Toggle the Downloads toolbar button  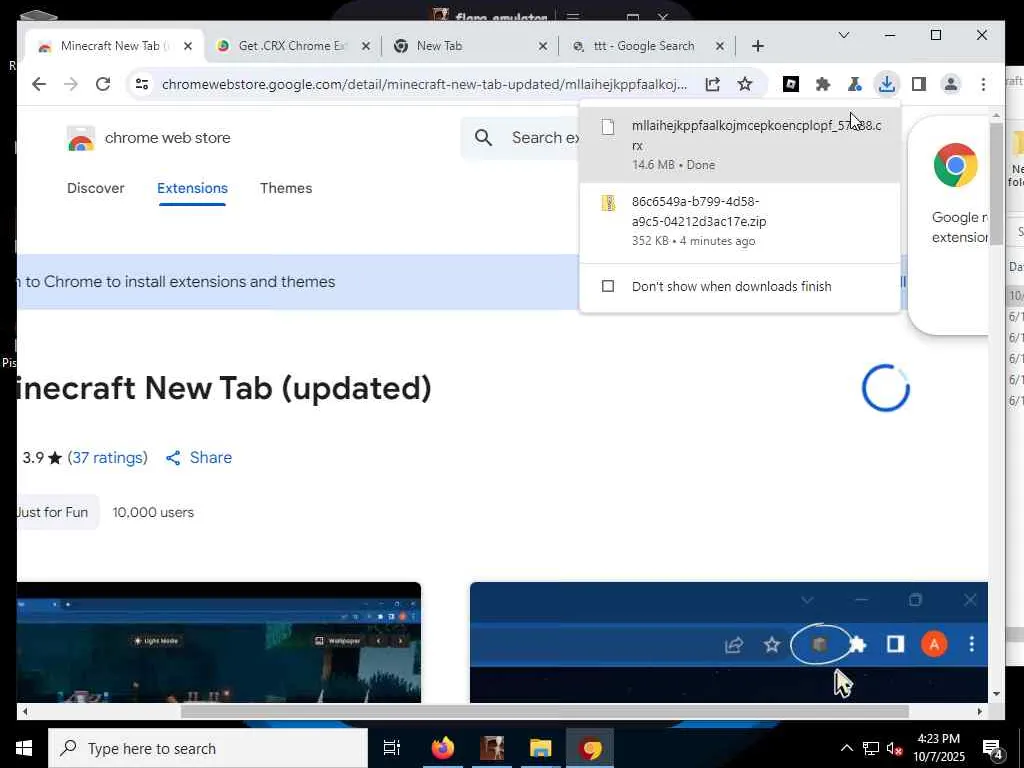point(886,84)
